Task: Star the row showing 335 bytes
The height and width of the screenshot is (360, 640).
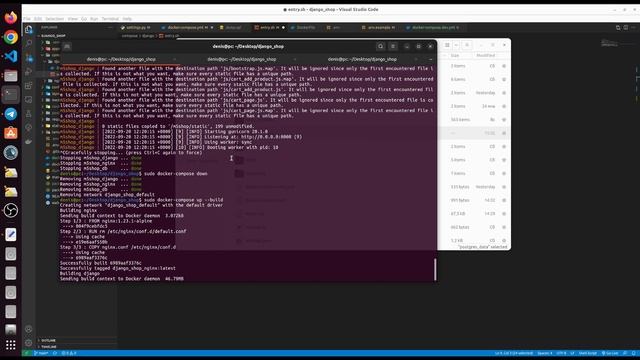Action: tap(504, 187)
